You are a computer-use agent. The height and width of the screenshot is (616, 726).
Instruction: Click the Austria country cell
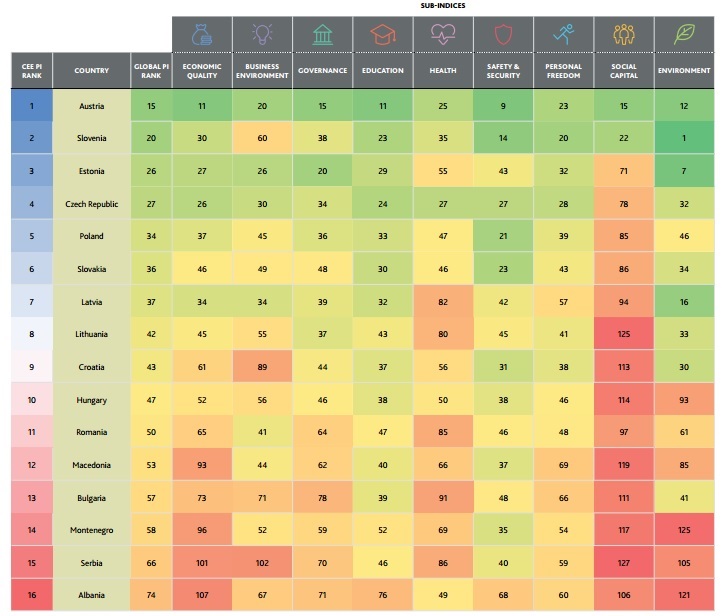(91, 105)
